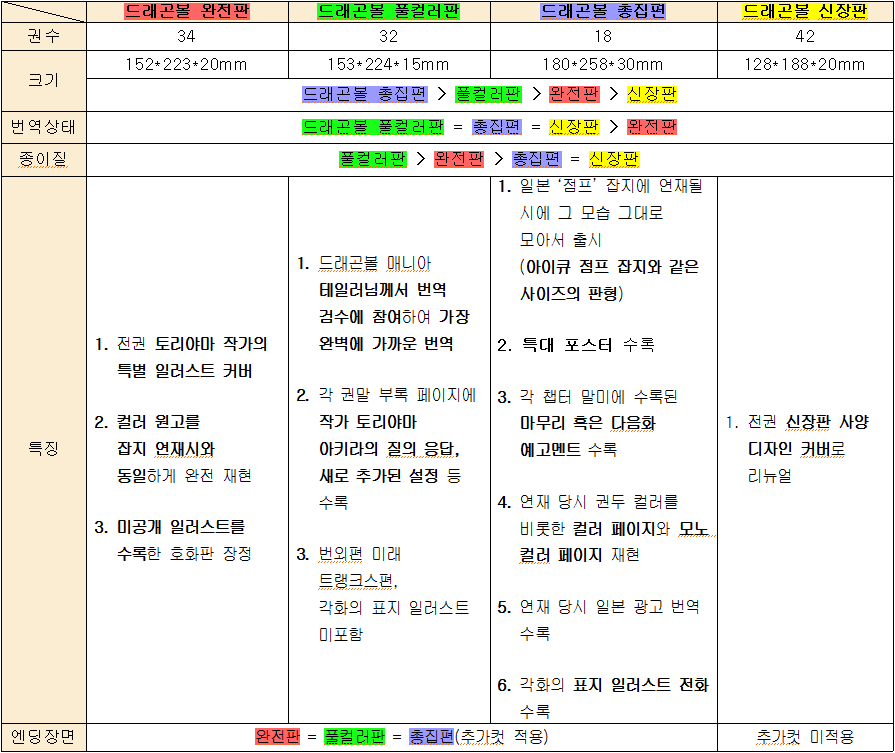Click feature '미공개 일러스트를 수록한 호화판 장정'
Screen dimensions: 895x753
click(174, 540)
